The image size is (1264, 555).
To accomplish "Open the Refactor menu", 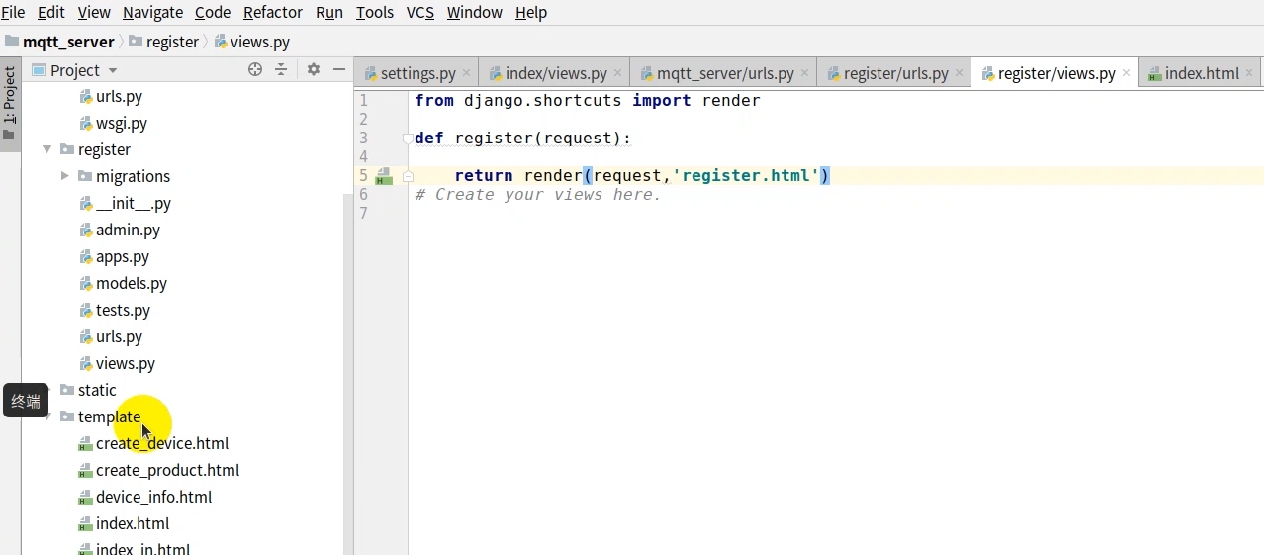I will point(273,12).
